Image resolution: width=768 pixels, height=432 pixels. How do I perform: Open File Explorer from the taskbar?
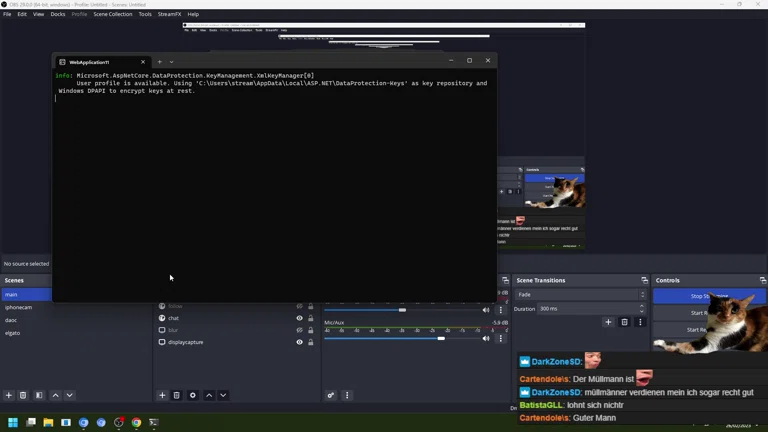click(48, 422)
